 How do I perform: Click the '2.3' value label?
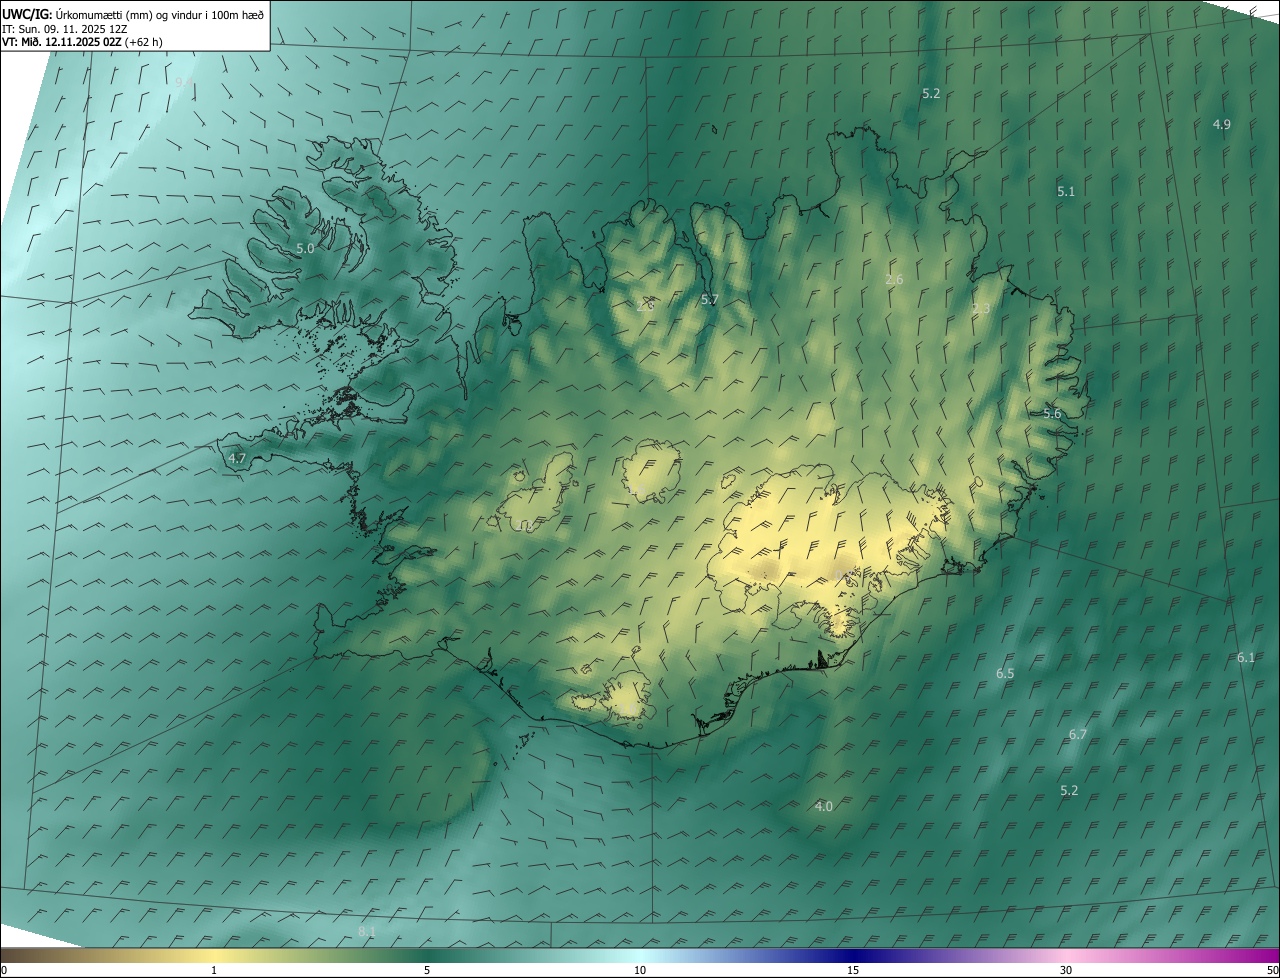click(981, 309)
